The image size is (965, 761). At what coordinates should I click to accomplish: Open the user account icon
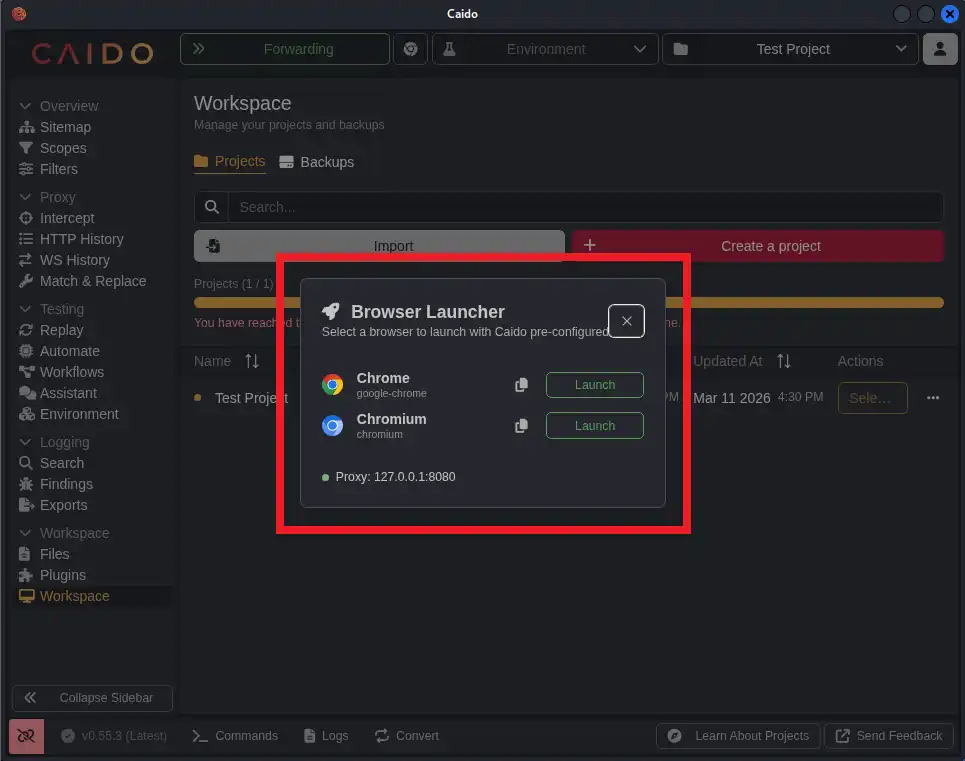tap(939, 49)
